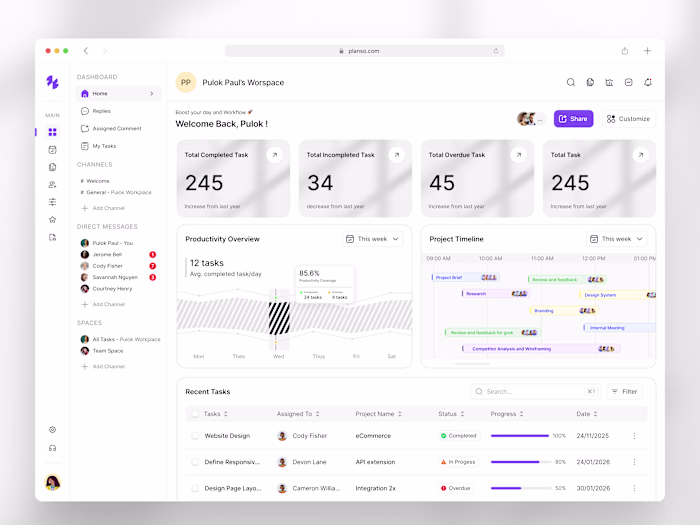Open more options for Website Design row

[x=634, y=436]
